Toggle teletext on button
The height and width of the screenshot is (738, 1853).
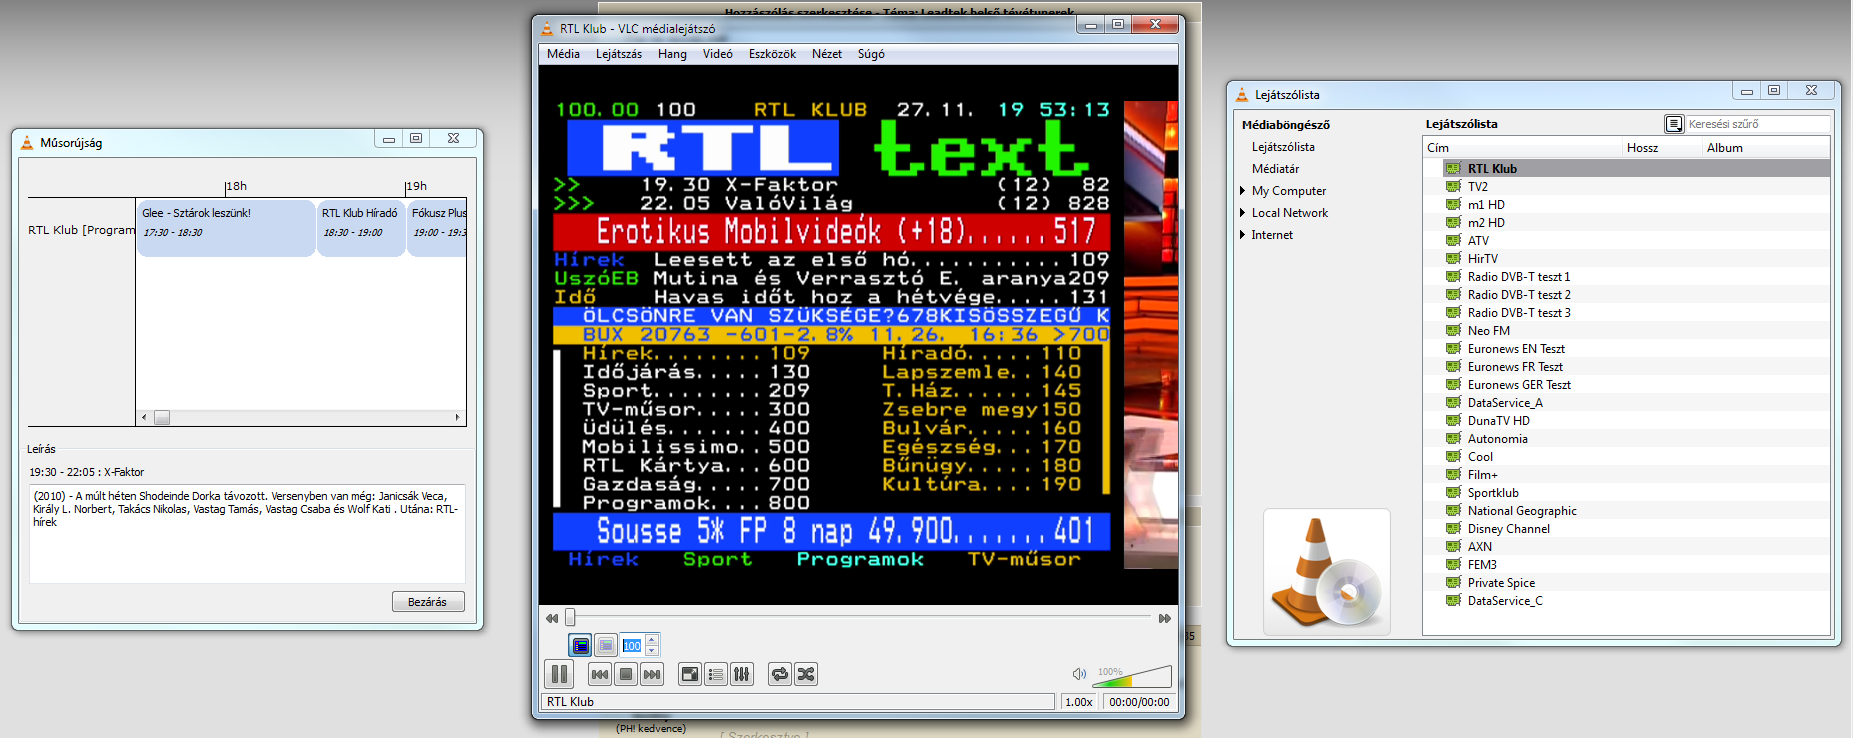click(580, 645)
